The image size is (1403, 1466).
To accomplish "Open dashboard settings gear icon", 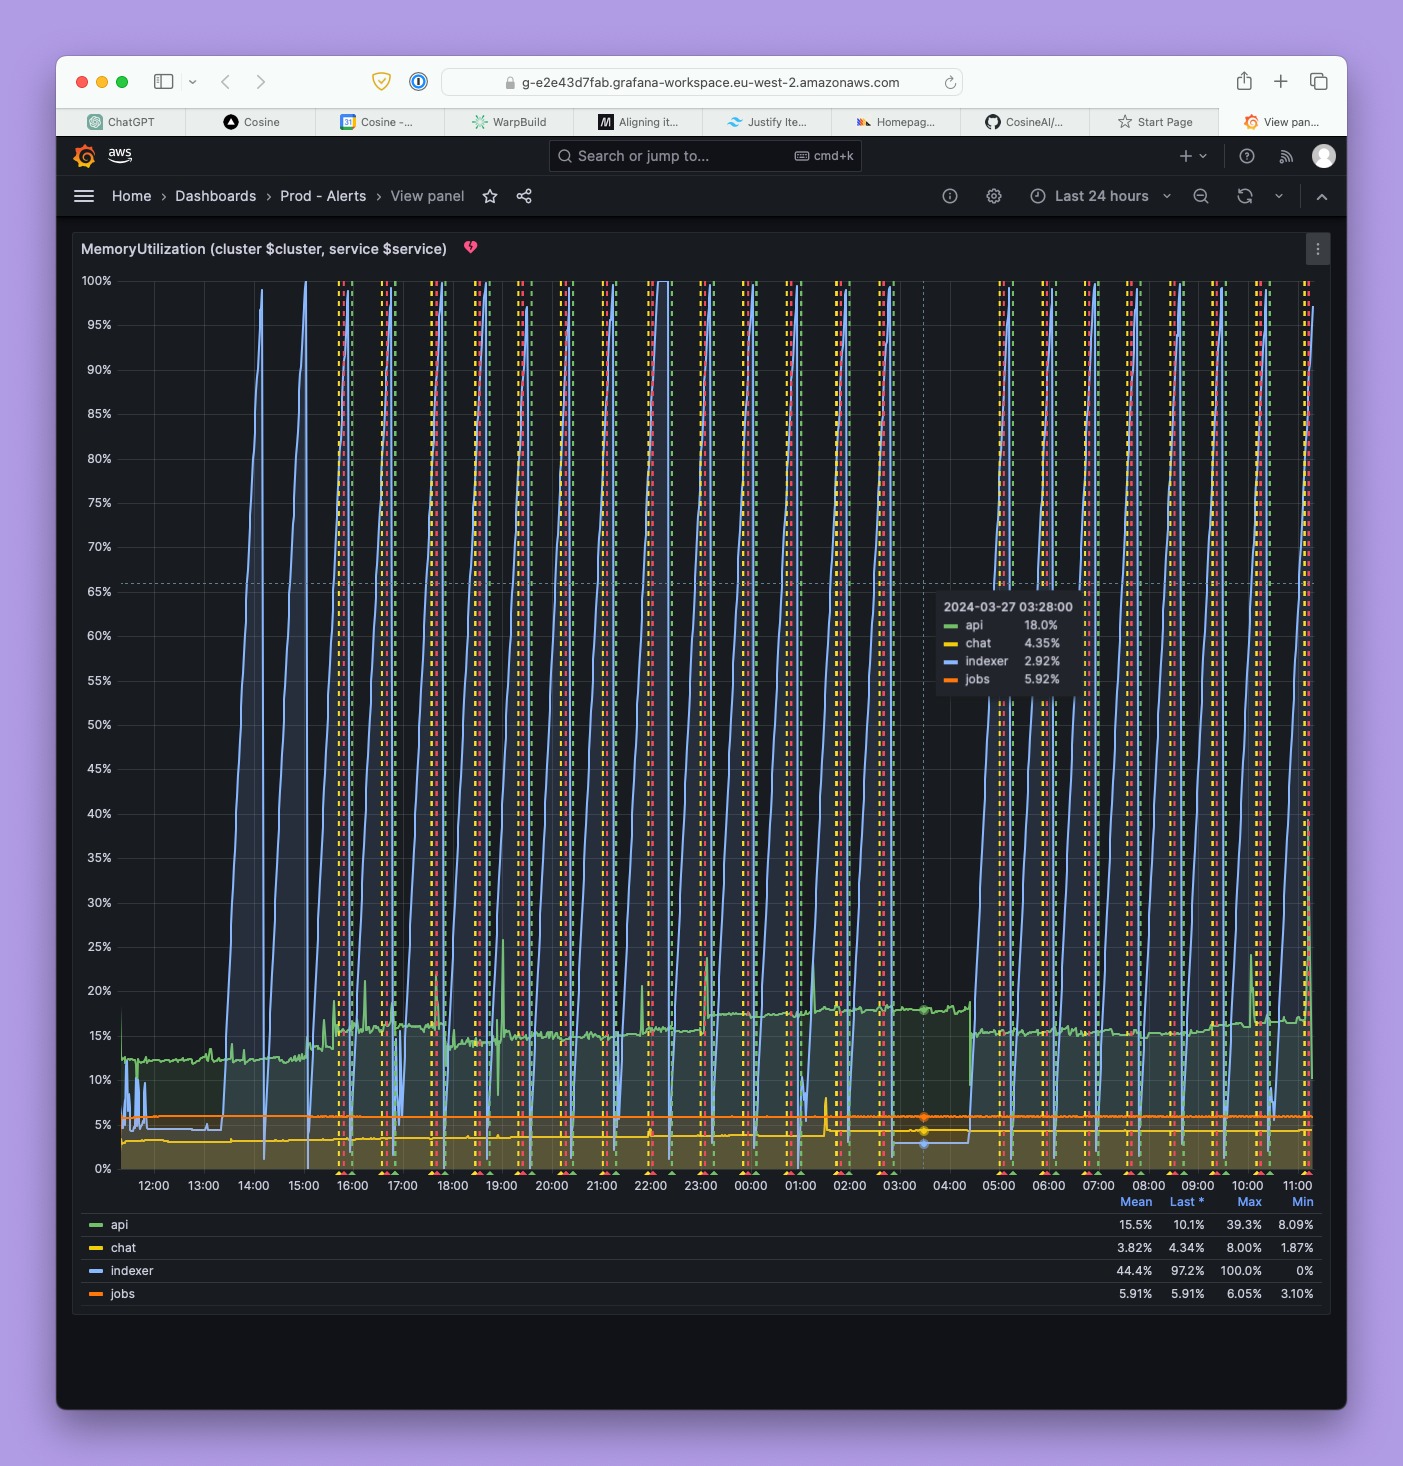I will [994, 196].
